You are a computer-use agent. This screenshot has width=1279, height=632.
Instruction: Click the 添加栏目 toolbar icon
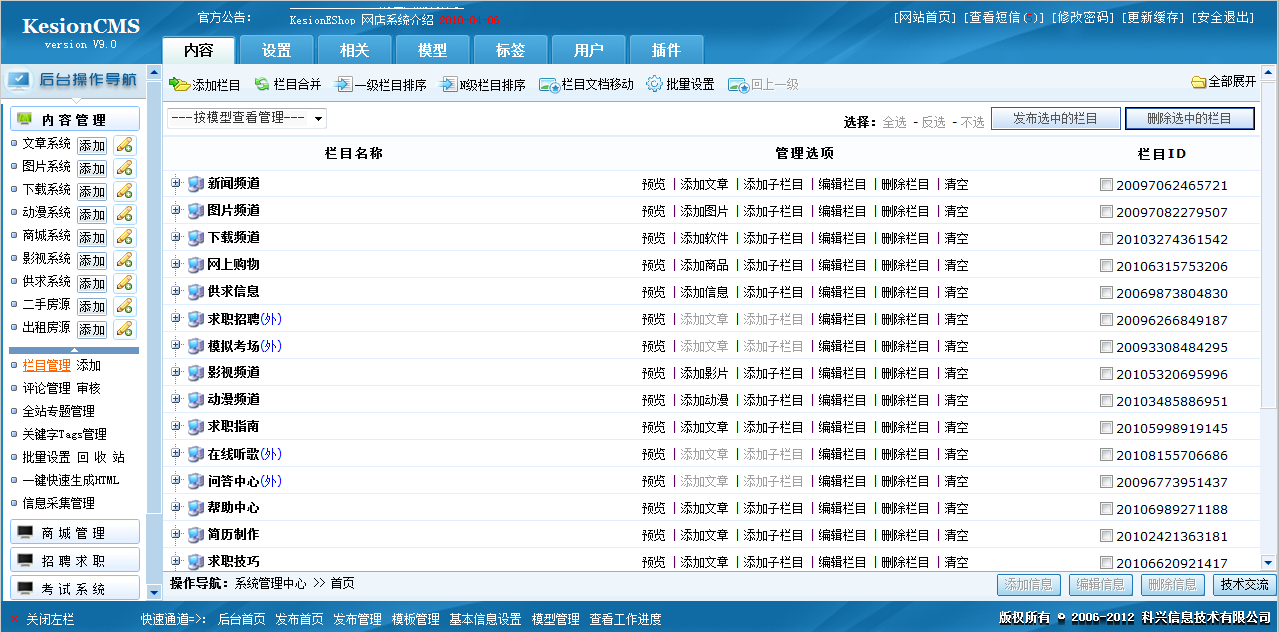tap(179, 85)
